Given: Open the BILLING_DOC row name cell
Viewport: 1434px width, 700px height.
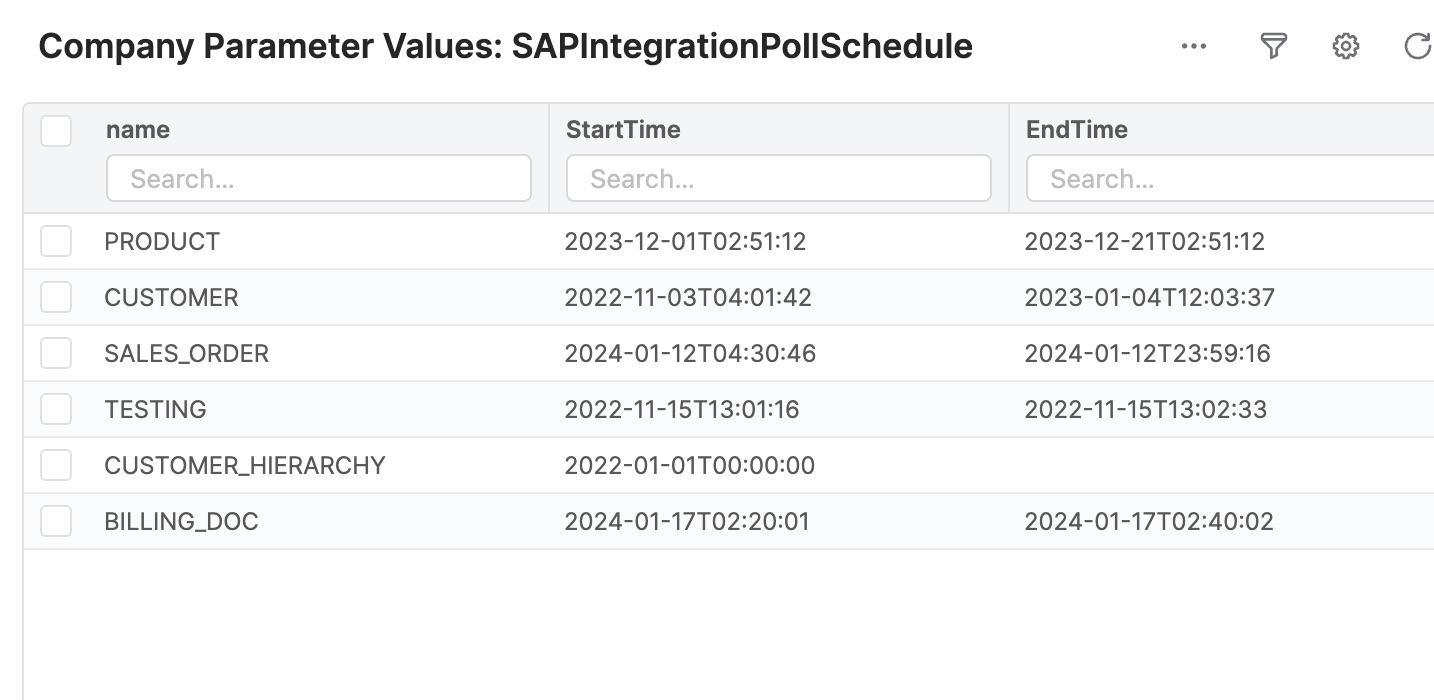Looking at the screenshot, I should pos(181,521).
